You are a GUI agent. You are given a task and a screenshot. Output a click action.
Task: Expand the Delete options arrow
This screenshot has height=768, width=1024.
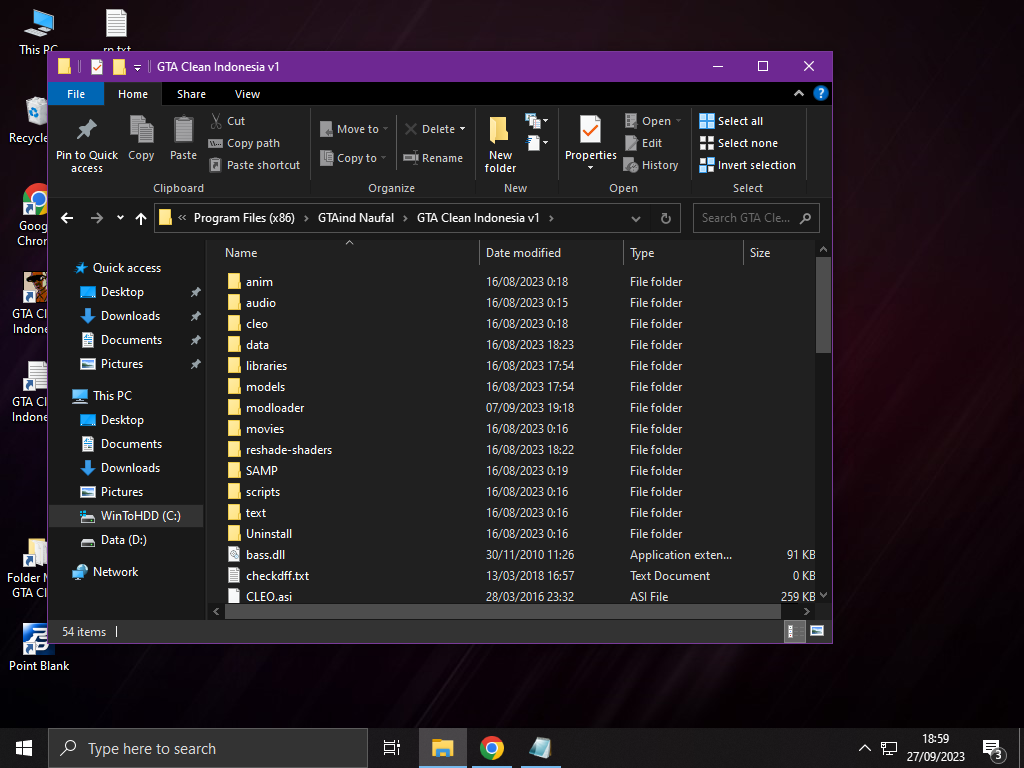pos(462,129)
